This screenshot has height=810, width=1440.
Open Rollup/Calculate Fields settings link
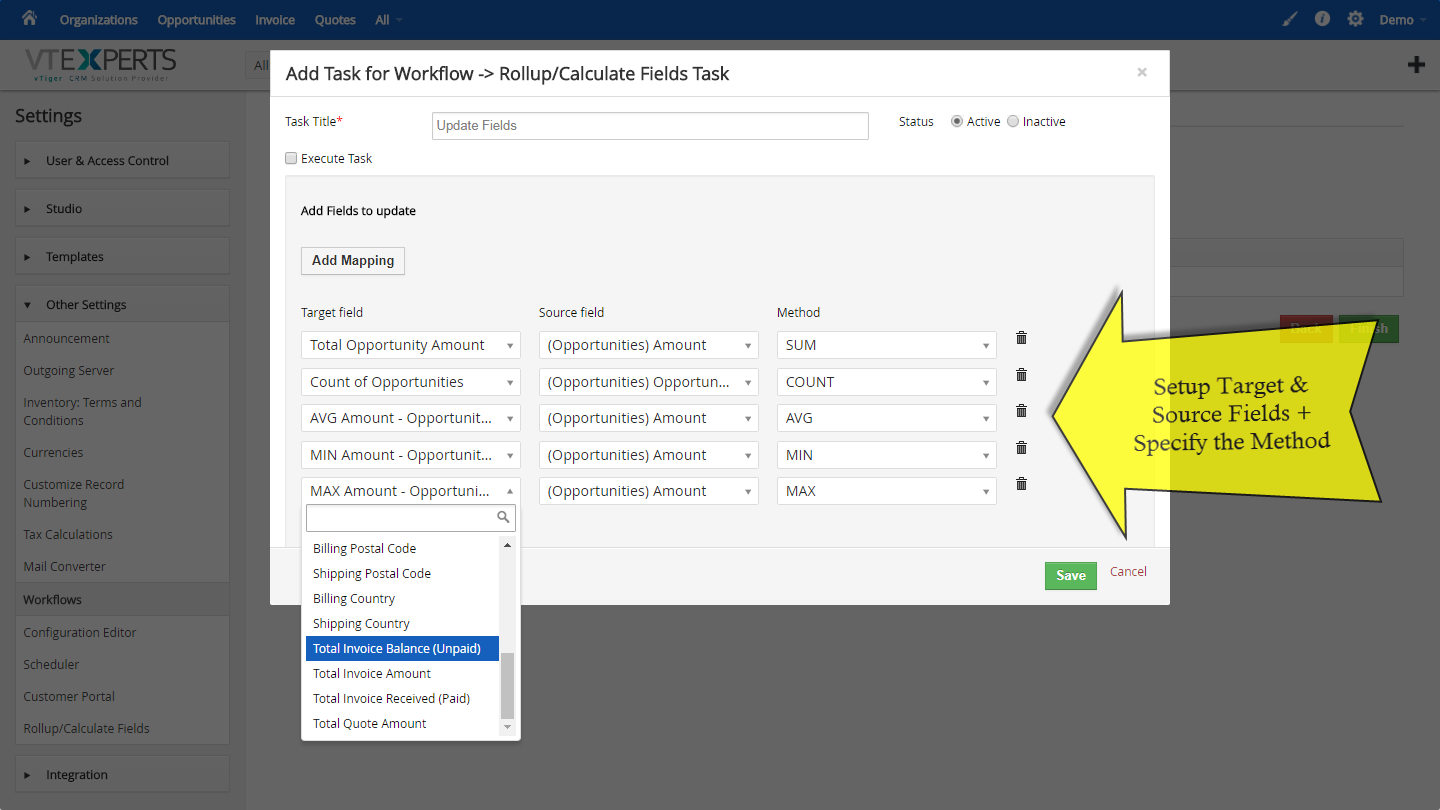tap(87, 729)
